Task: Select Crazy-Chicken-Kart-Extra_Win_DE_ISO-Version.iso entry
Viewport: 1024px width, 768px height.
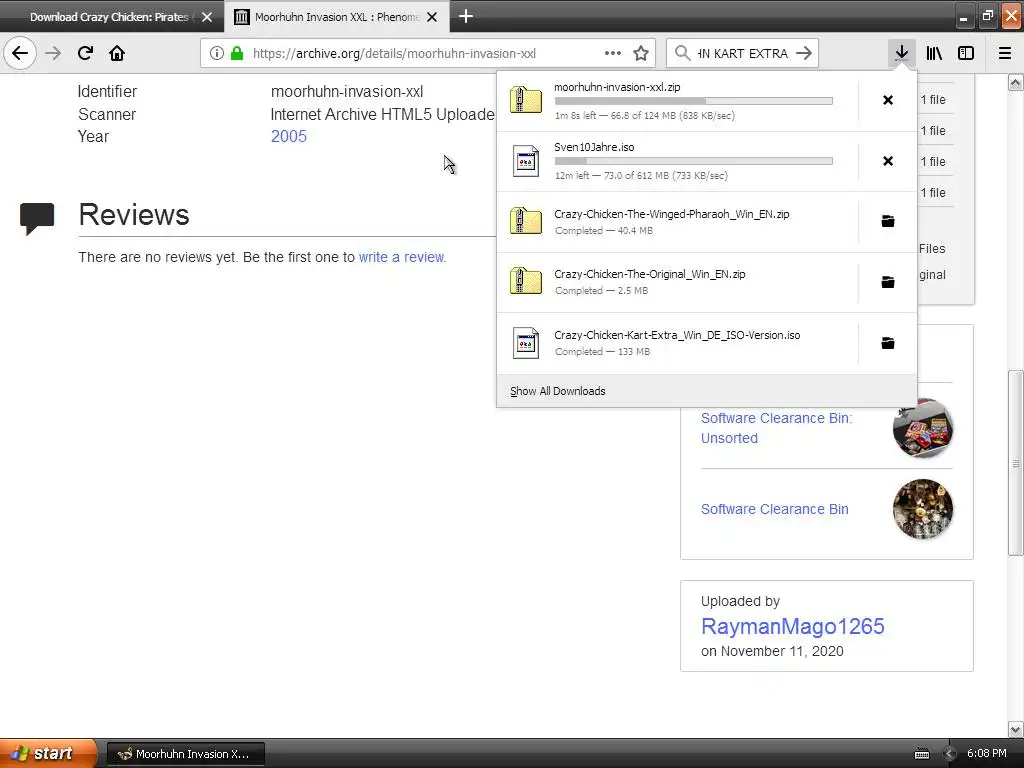Action: 677,343
